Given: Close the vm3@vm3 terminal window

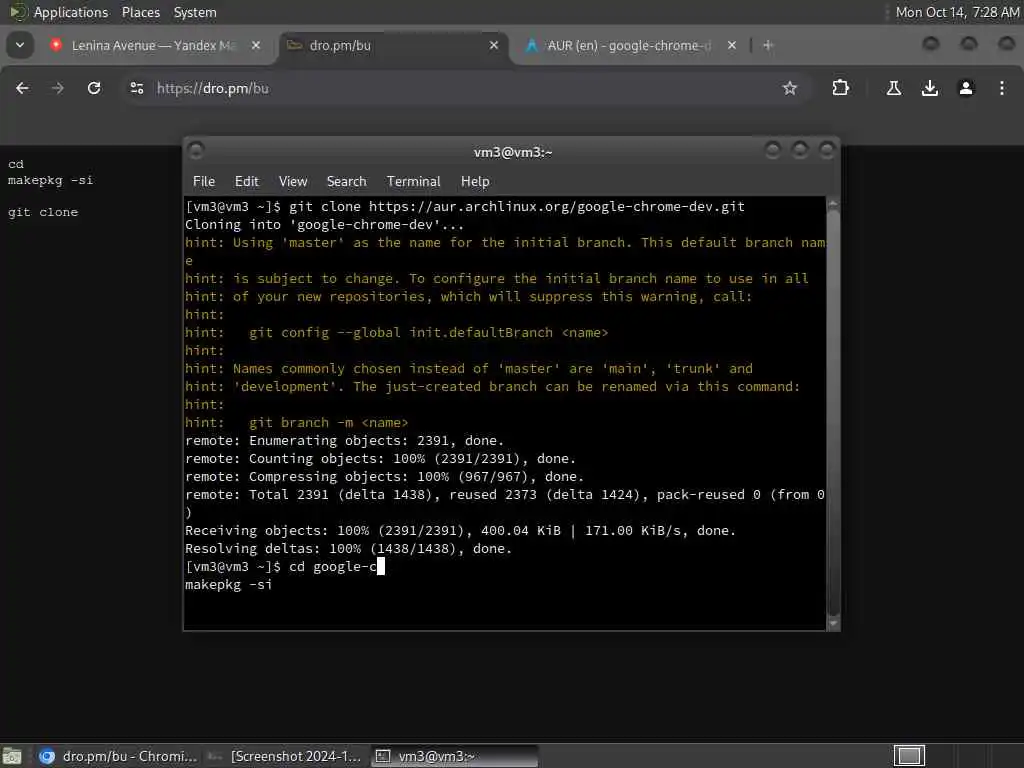Looking at the screenshot, I should click(827, 151).
